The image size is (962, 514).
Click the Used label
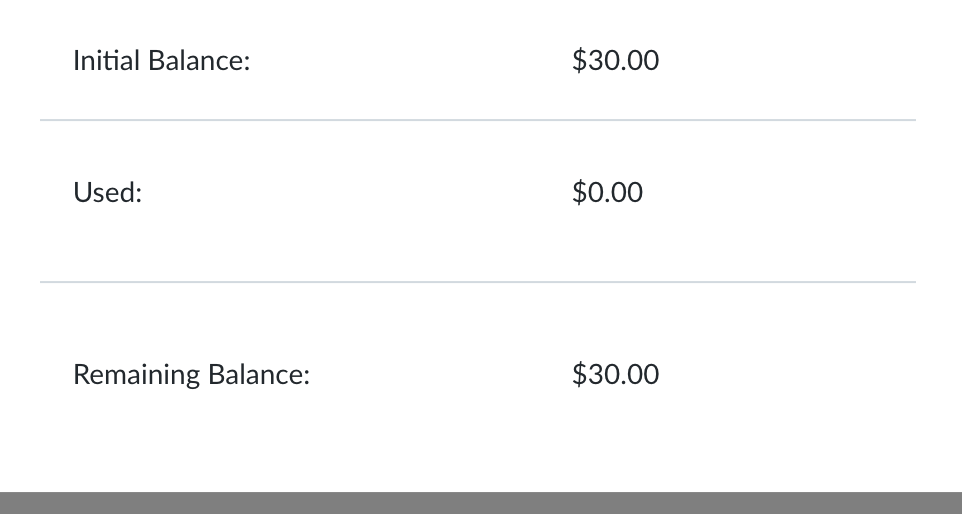point(107,192)
